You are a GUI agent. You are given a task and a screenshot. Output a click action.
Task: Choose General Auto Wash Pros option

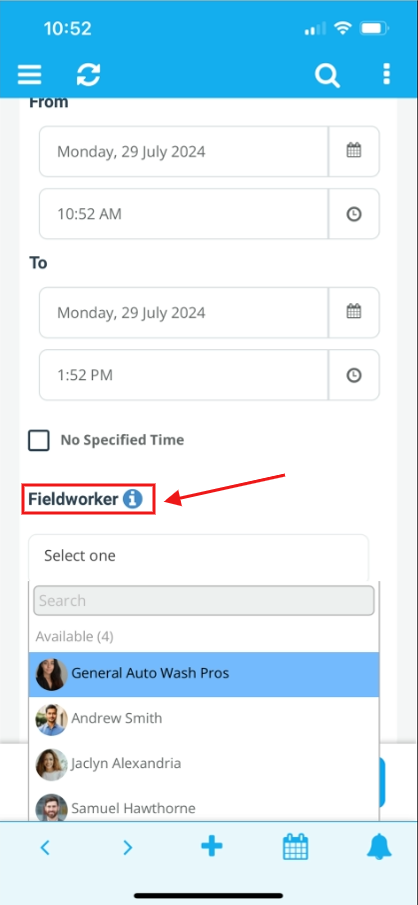click(204, 674)
